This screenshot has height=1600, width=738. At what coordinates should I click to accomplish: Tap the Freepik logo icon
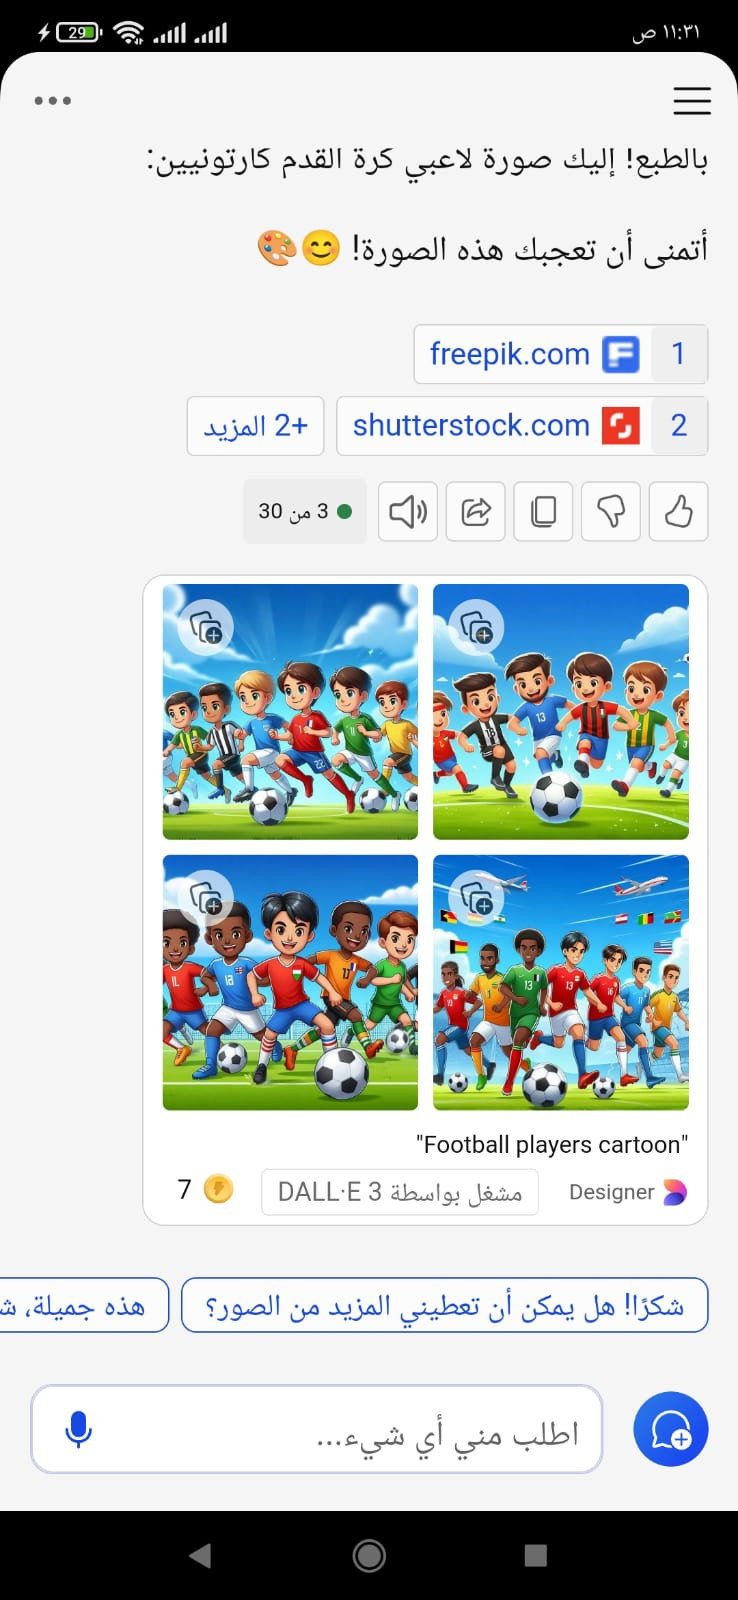point(620,354)
